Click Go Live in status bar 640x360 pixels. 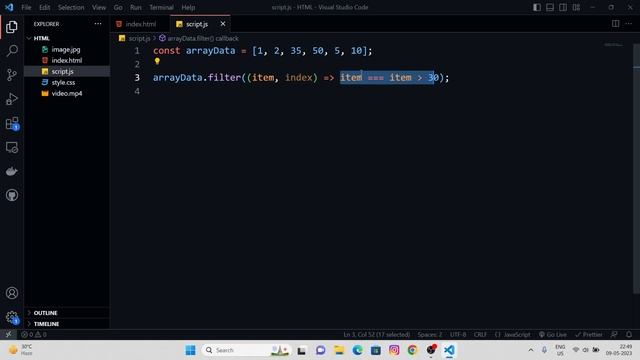(553, 334)
